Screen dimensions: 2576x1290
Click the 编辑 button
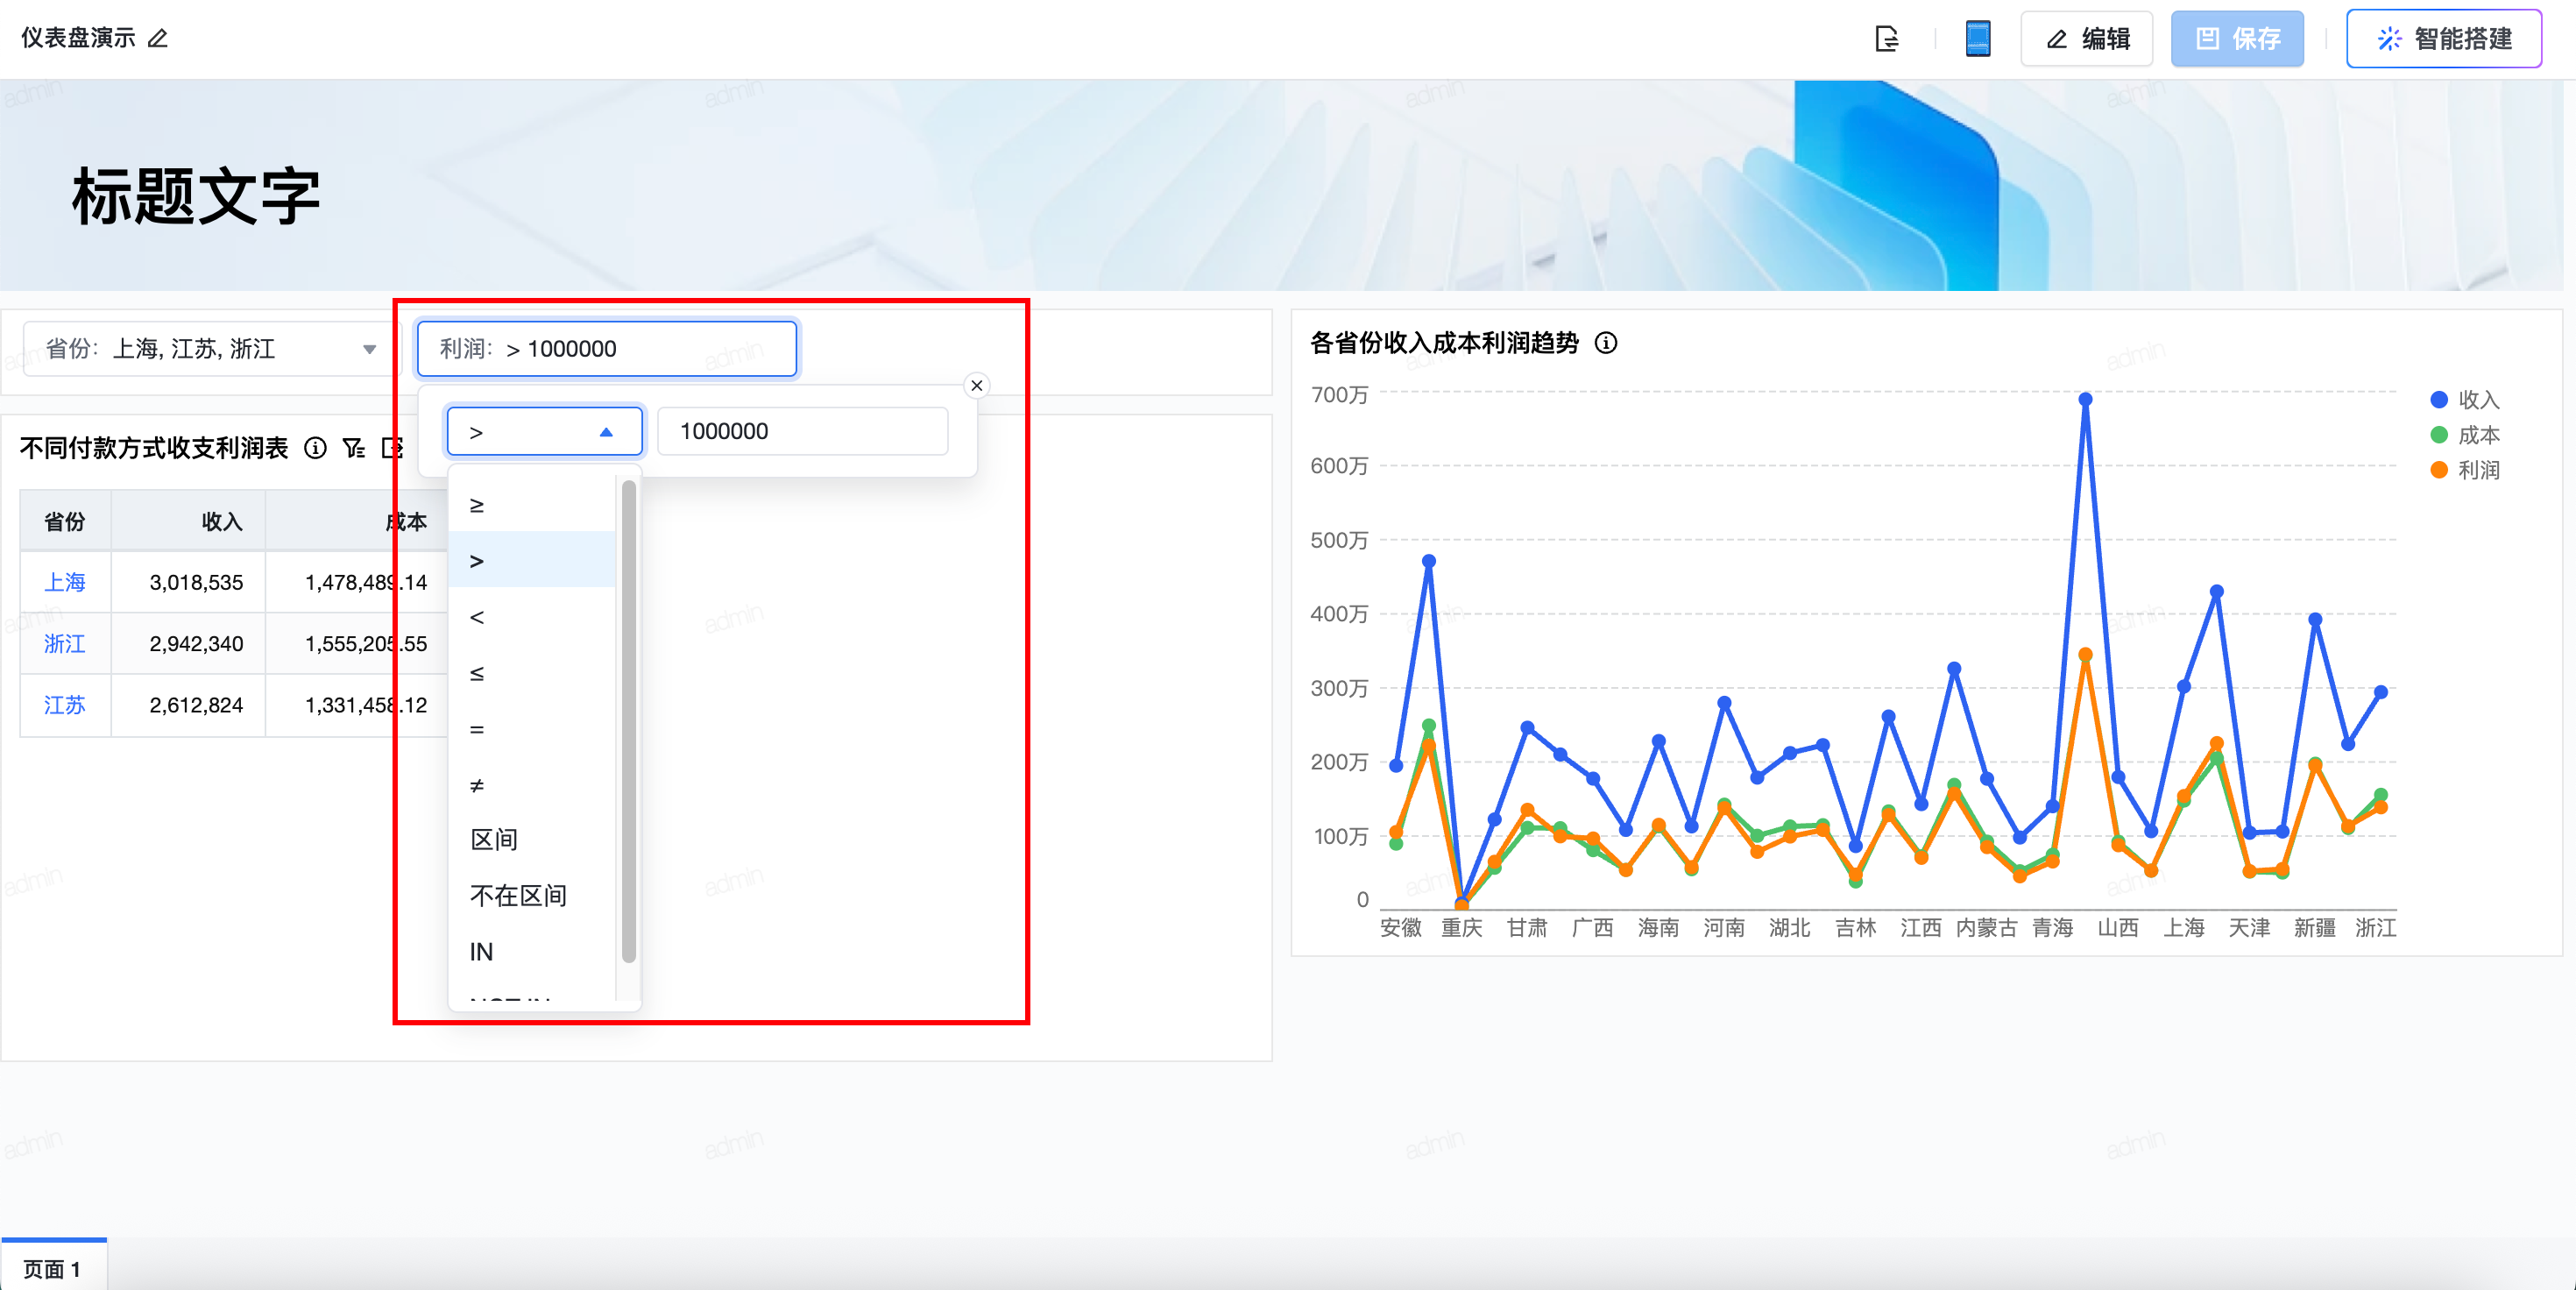click(2087, 39)
